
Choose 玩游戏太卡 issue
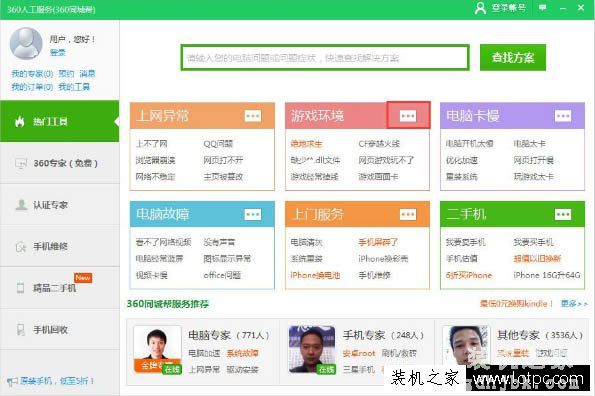tap(534, 176)
